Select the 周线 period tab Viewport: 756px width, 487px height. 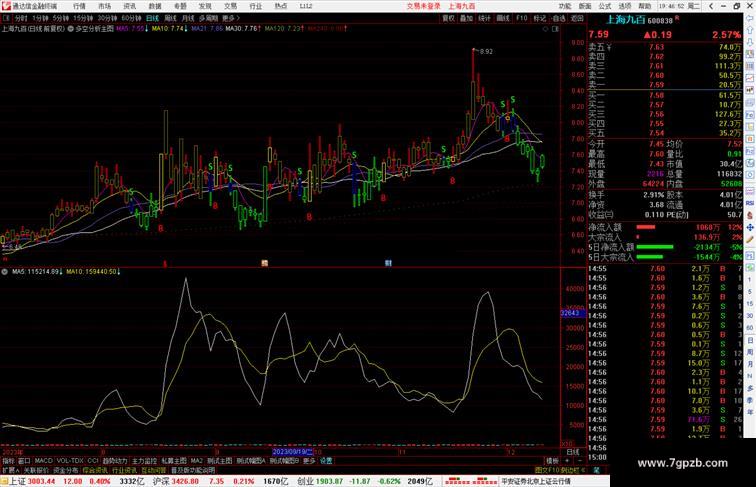(170, 18)
